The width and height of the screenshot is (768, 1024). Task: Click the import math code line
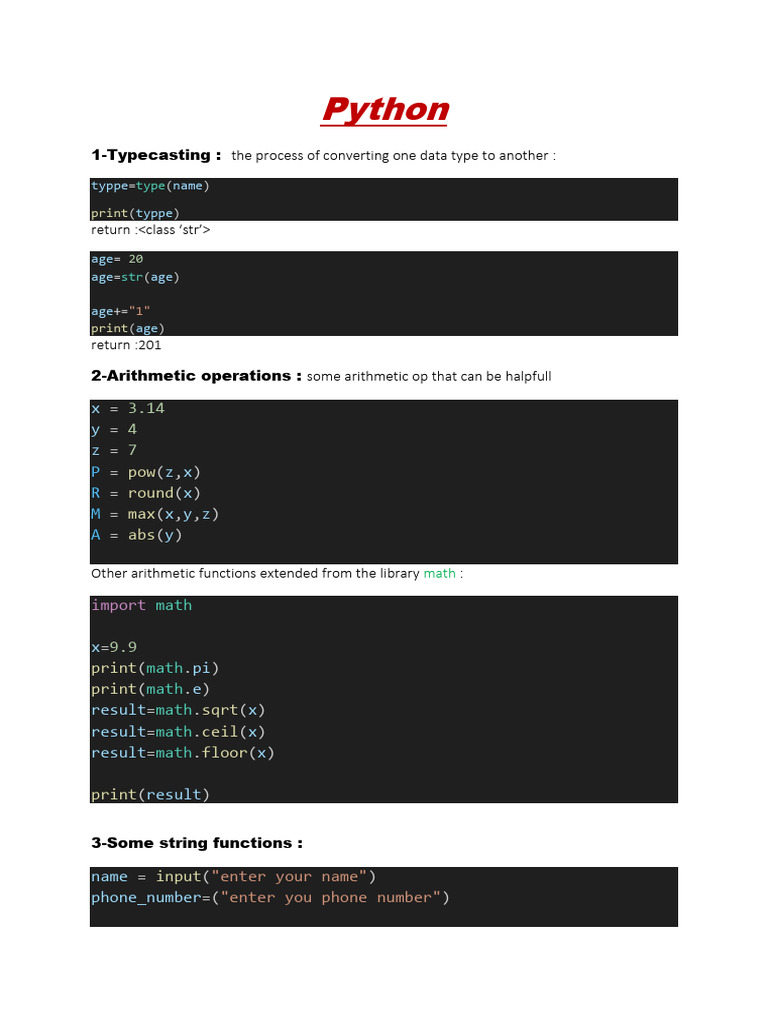[x=141, y=605]
